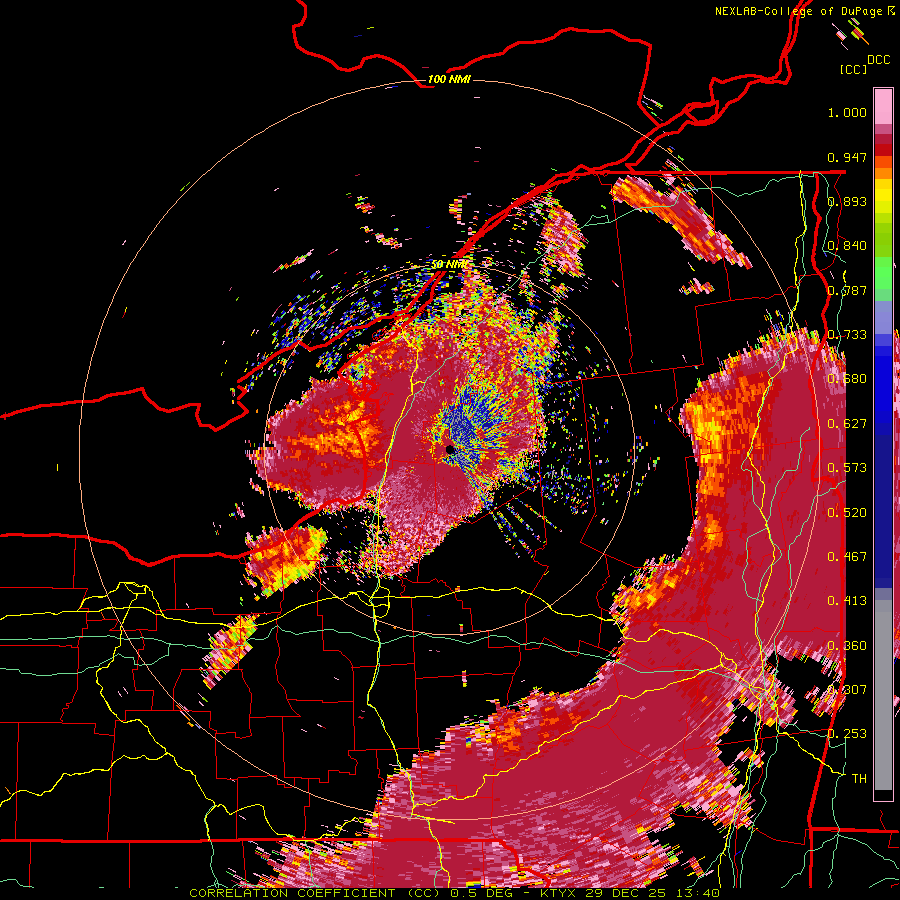
Task: Click the 50 NMI range ring label
Action: 449,264
